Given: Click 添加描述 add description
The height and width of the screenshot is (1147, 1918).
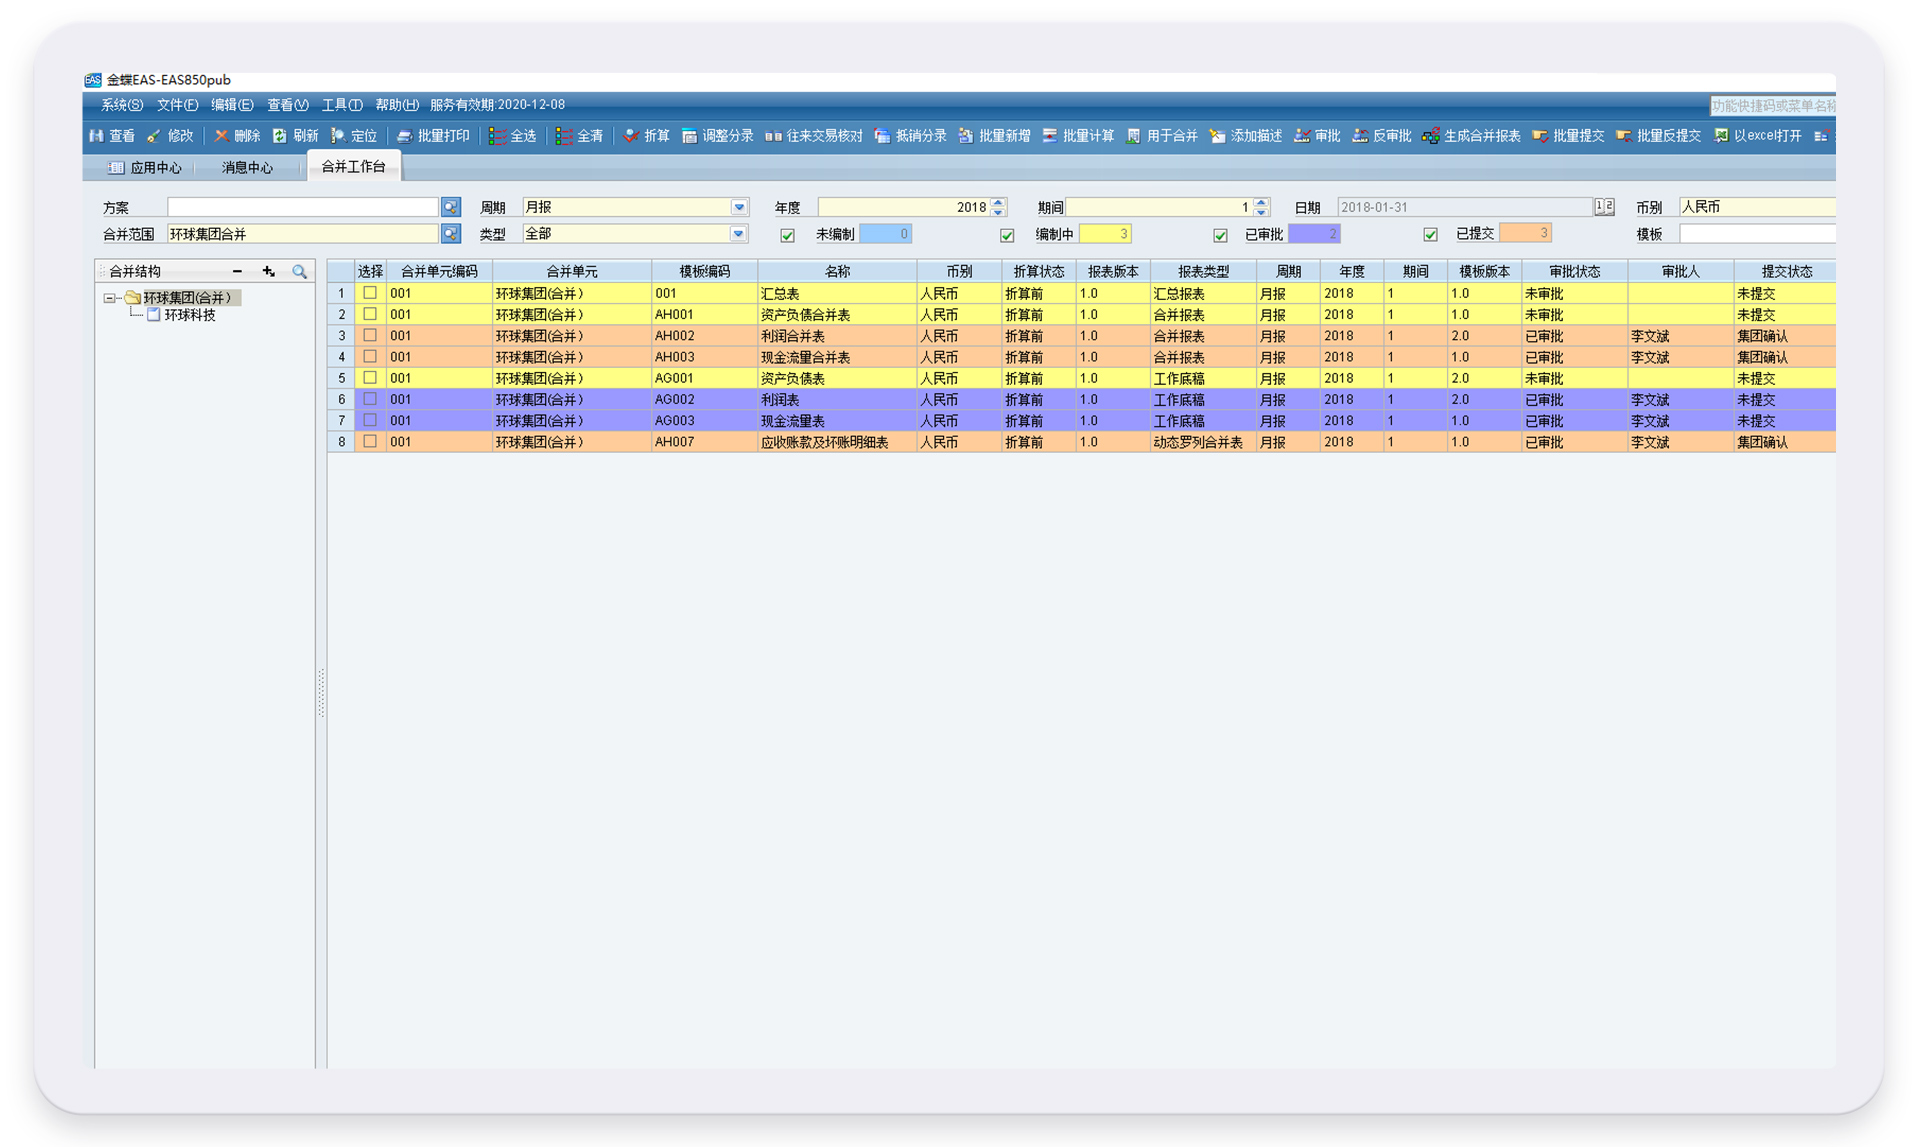Looking at the screenshot, I should tap(1246, 136).
